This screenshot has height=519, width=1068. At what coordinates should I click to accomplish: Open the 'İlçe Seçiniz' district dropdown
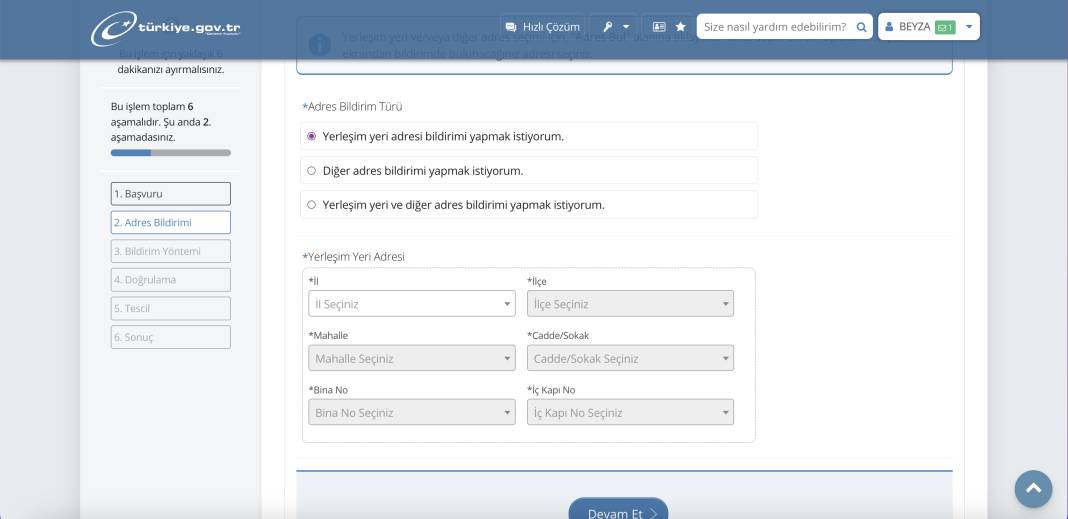630,304
